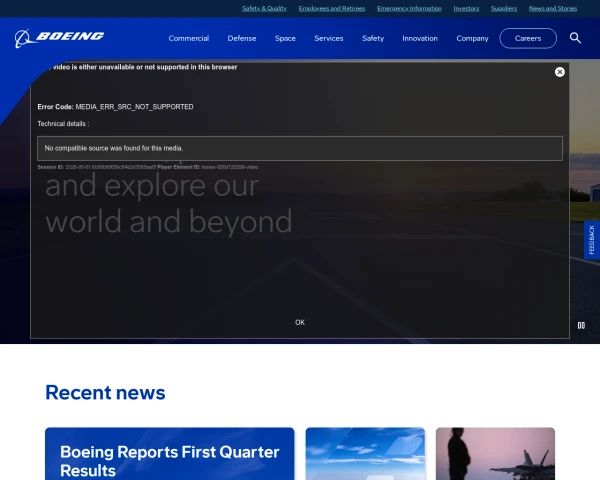This screenshot has width=600, height=480.
Task: Open the fighter jet silhouette news card
Action: click(495, 454)
